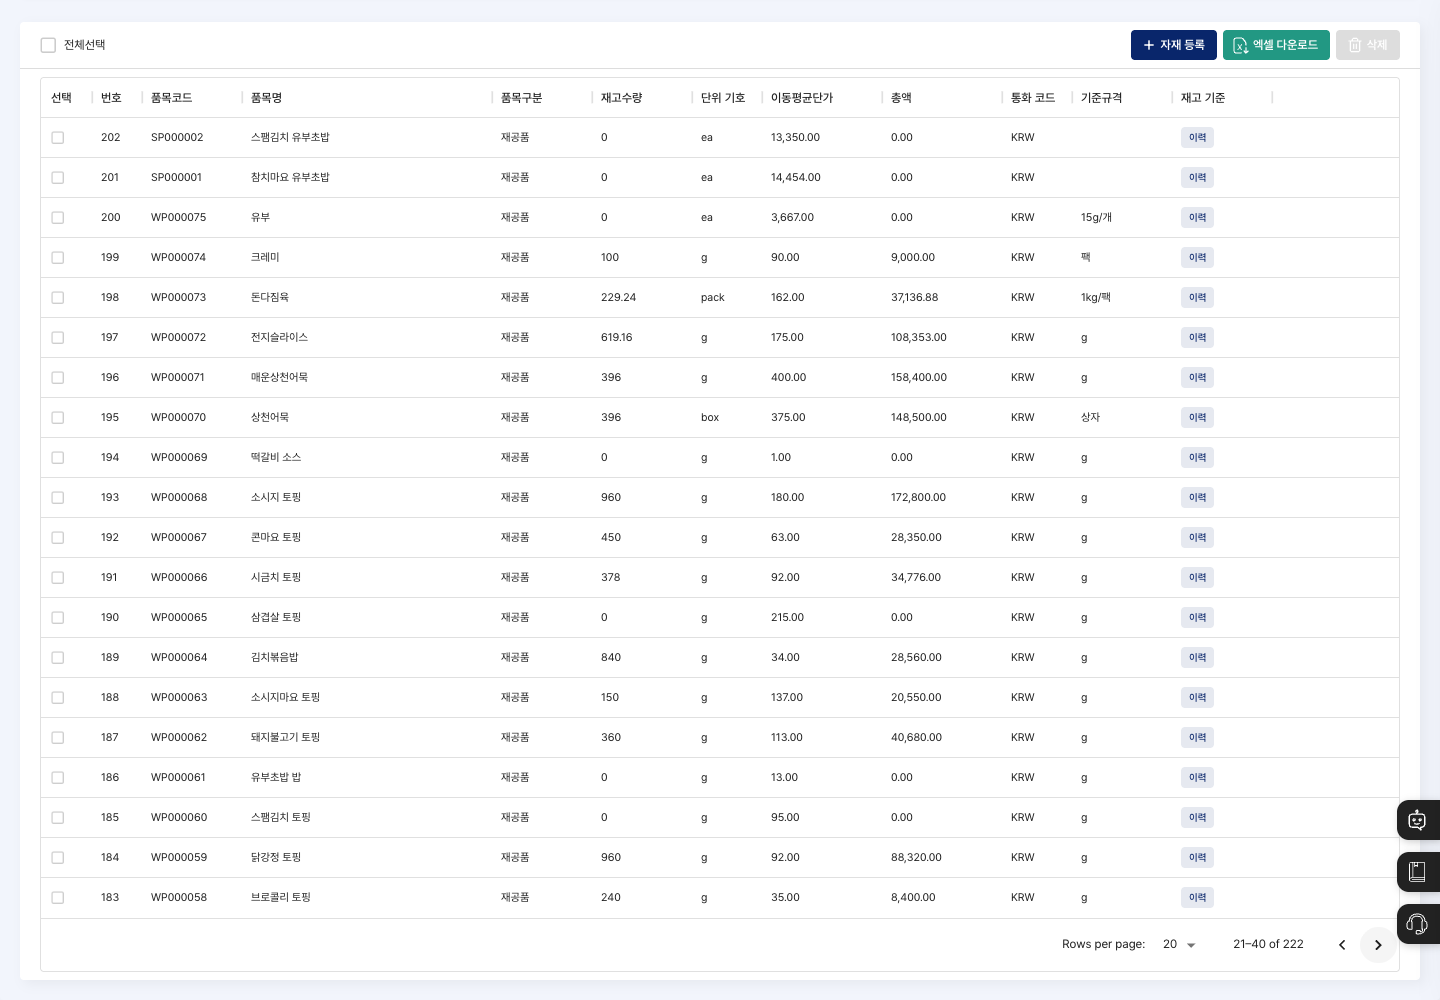Click the 108,353.00 total cell
The image size is (1440, 1000).
tap(918, 338)
